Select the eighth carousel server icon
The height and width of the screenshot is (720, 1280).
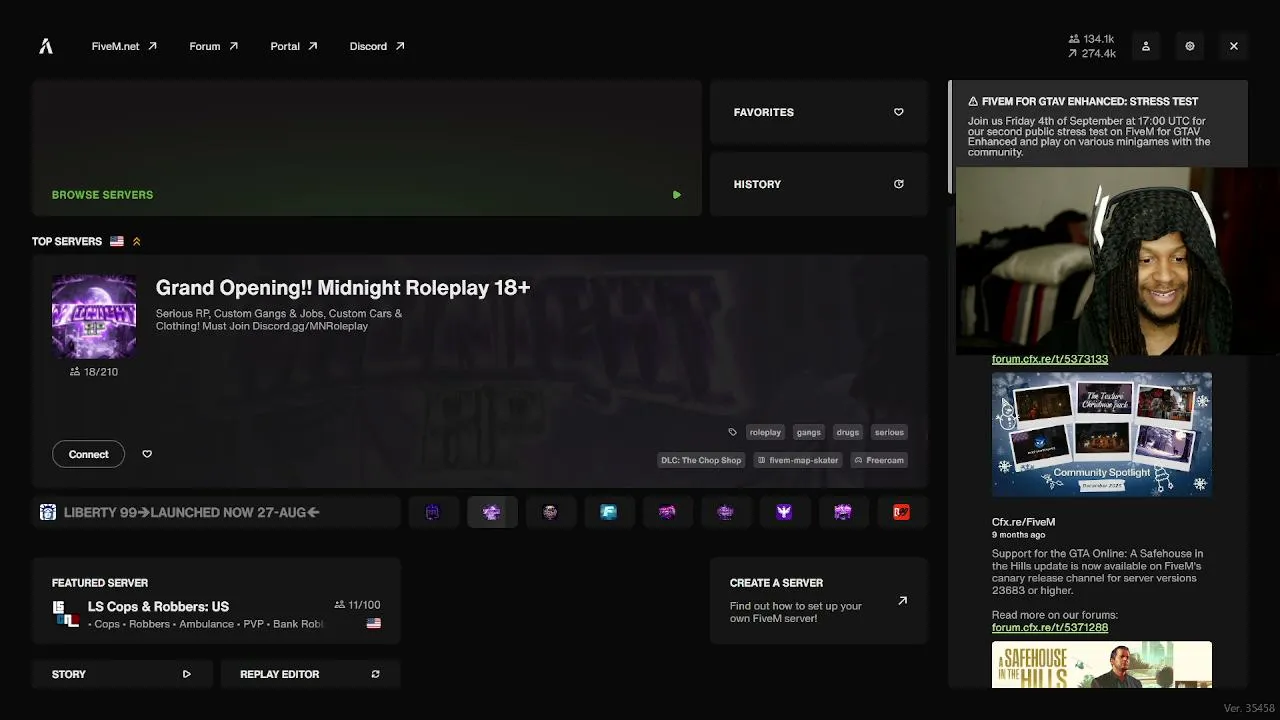[843, 512]
